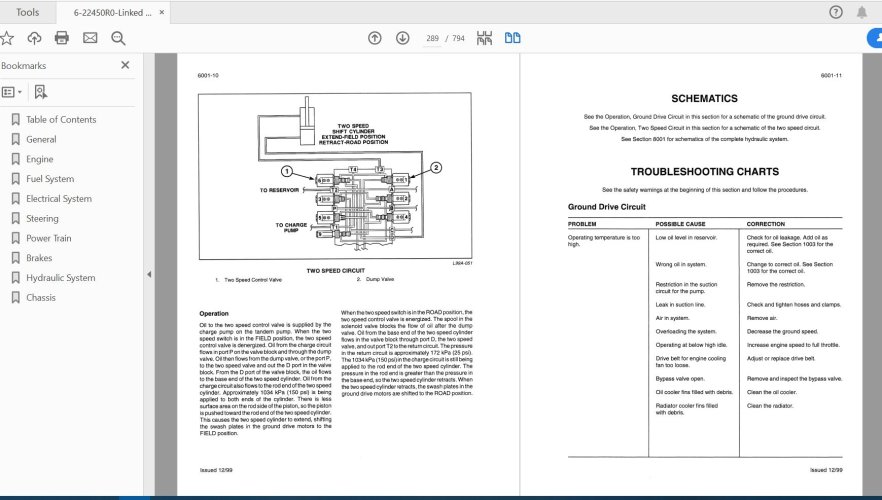Click the bookmark icon beside Steering

coord(16,218)
